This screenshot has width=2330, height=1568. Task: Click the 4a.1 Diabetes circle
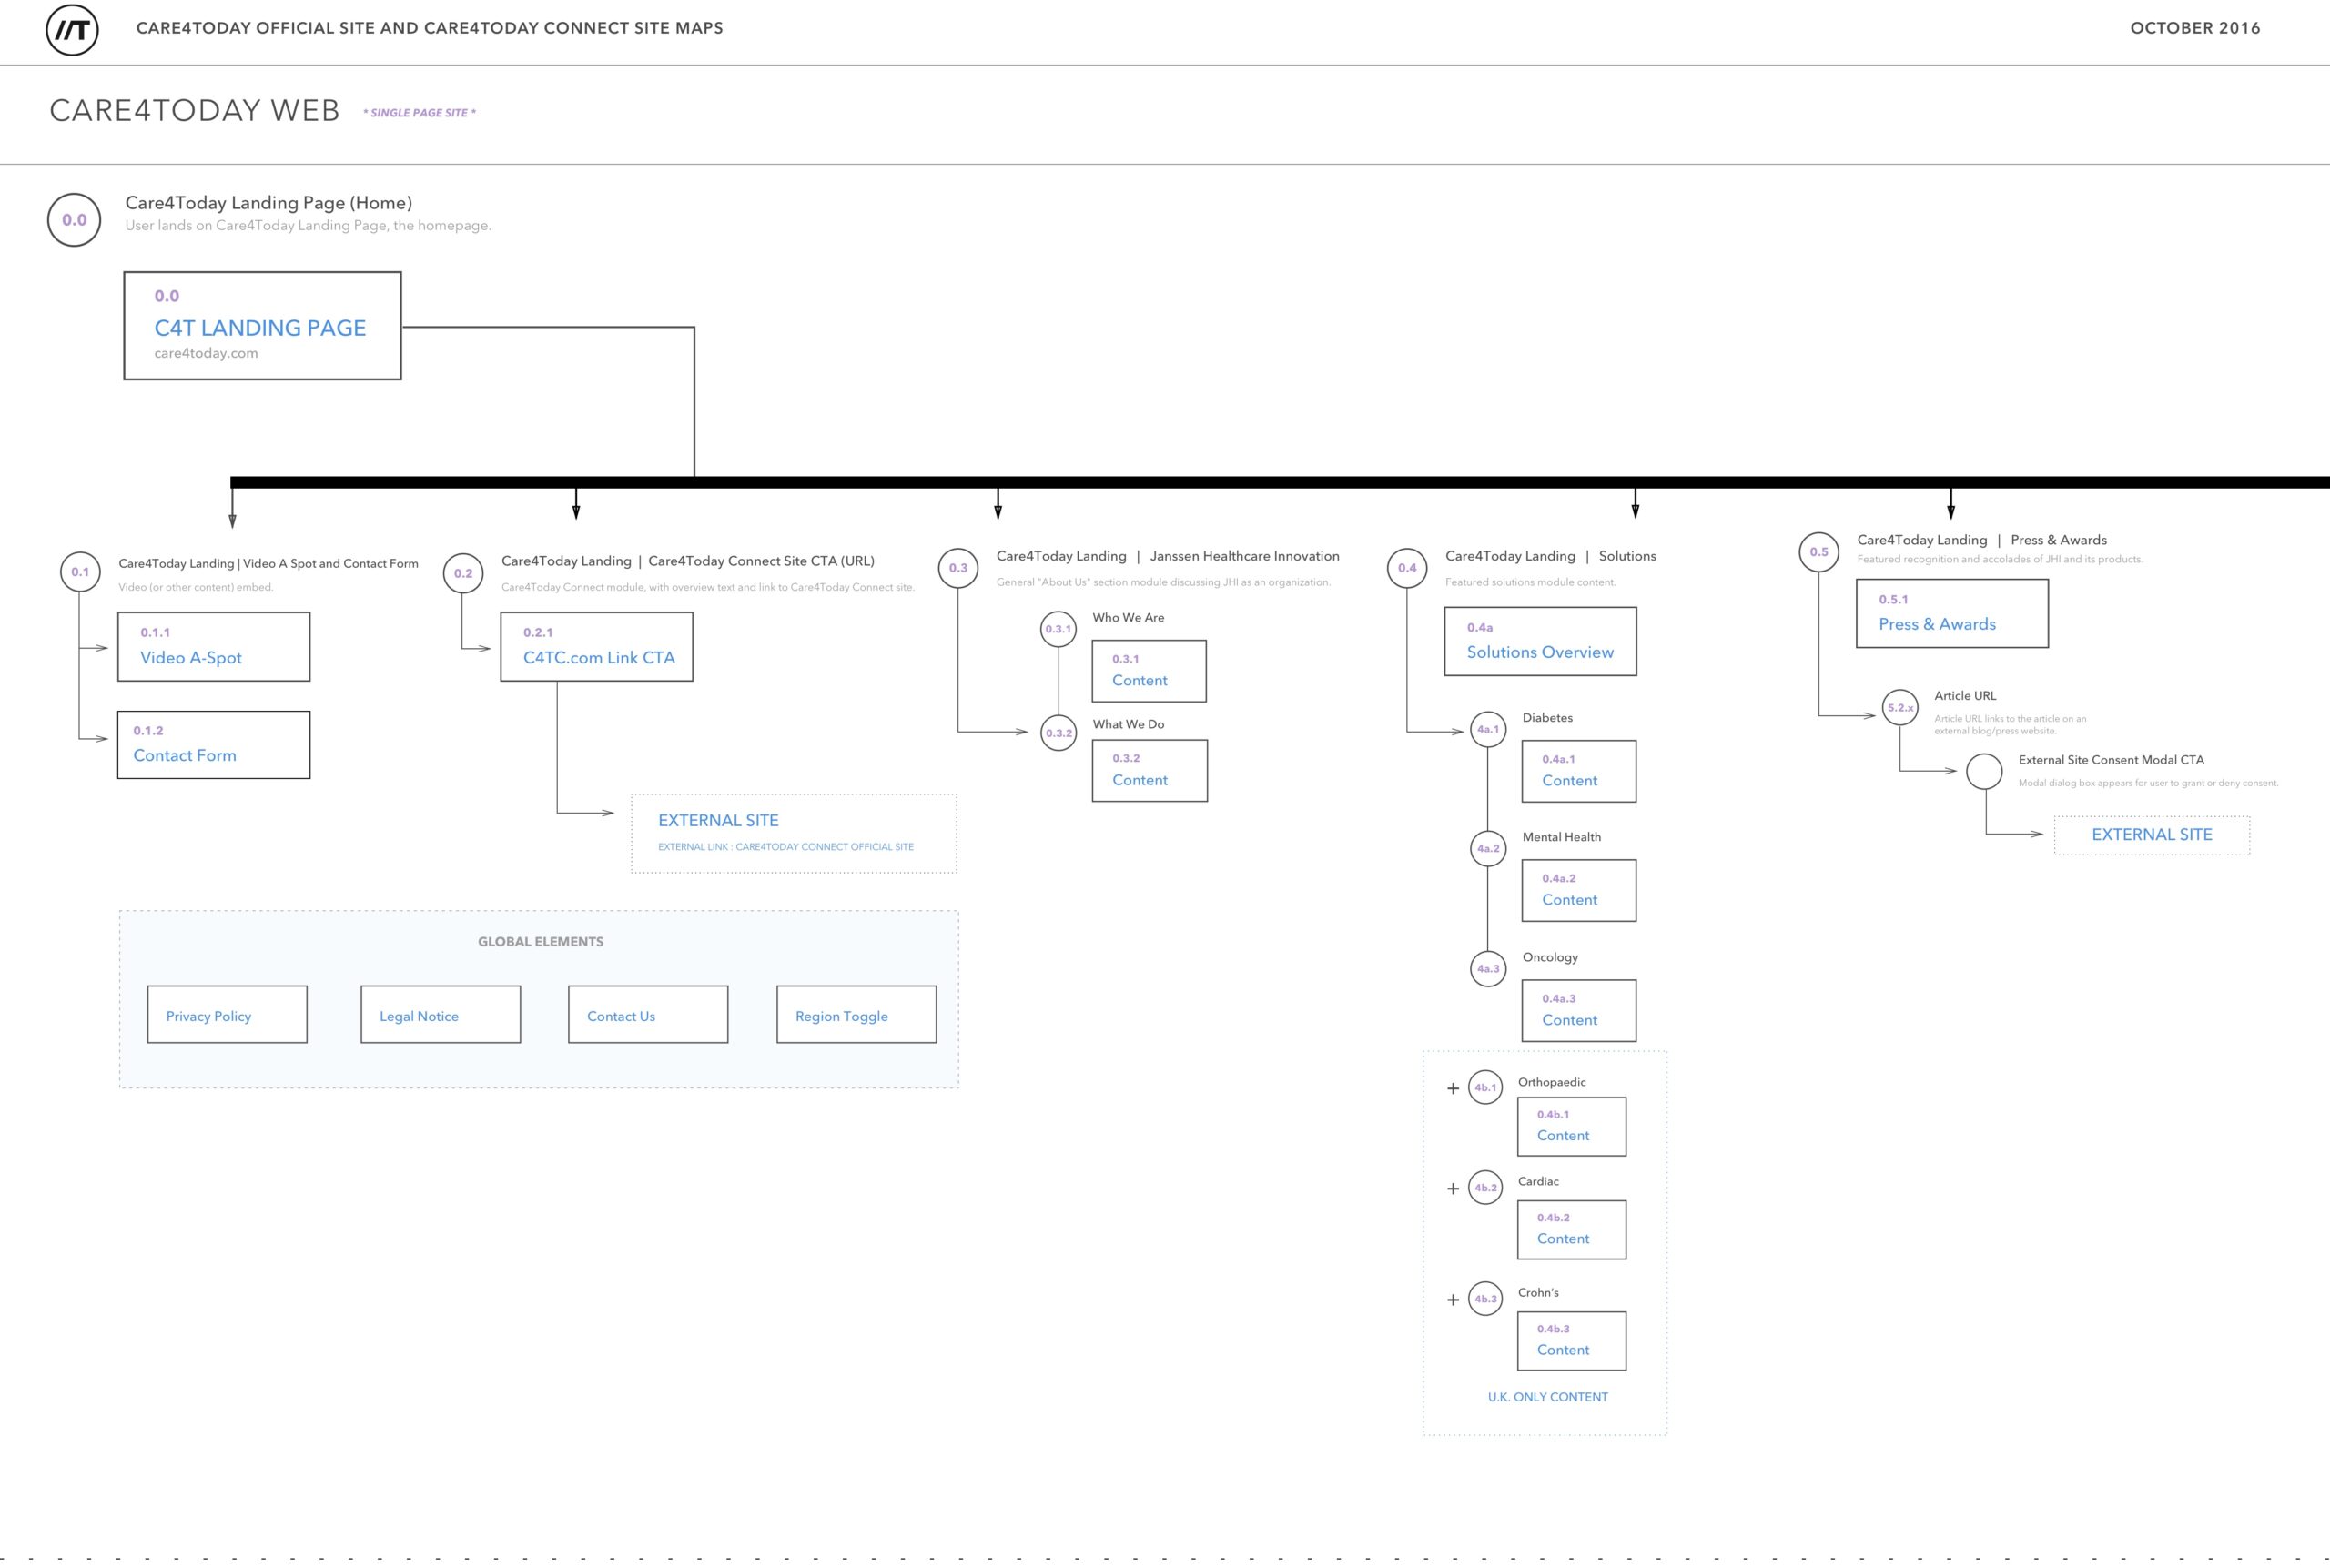pyautogui.click(x=1488, y=729)
